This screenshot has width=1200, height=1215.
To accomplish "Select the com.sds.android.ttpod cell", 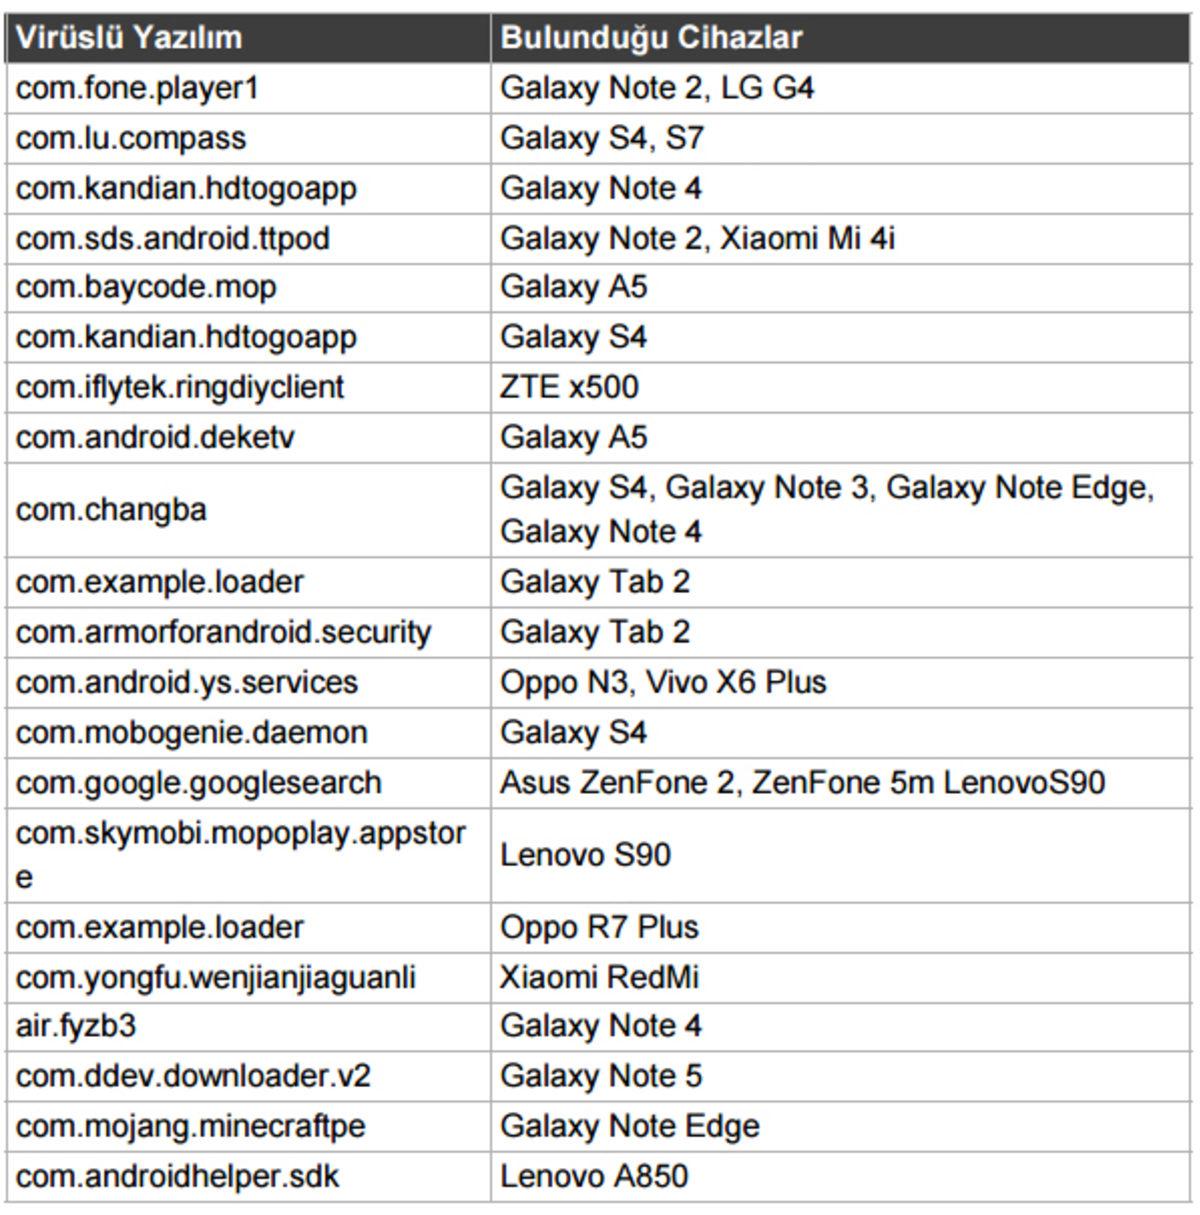I will pyautogui.click(x=173, y=238).
